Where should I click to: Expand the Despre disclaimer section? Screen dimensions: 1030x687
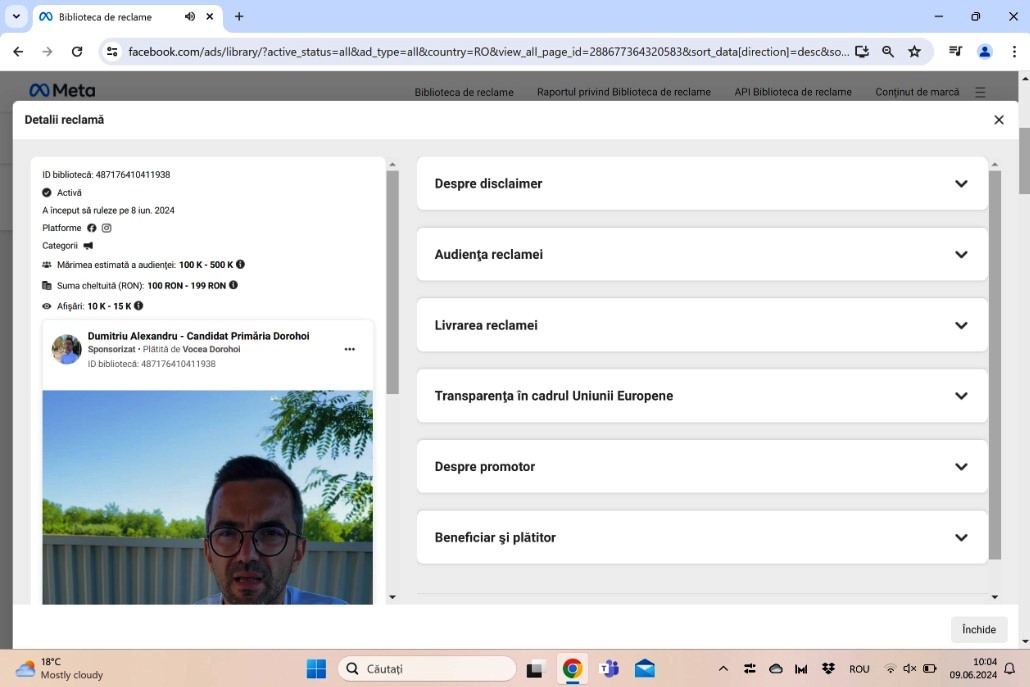tap(701, 184)
